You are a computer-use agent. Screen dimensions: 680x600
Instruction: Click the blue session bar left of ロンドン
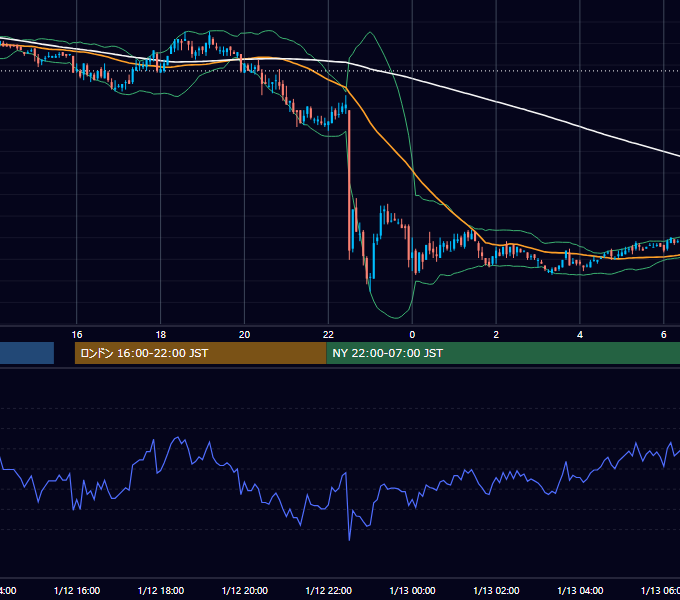click(27, 353)
